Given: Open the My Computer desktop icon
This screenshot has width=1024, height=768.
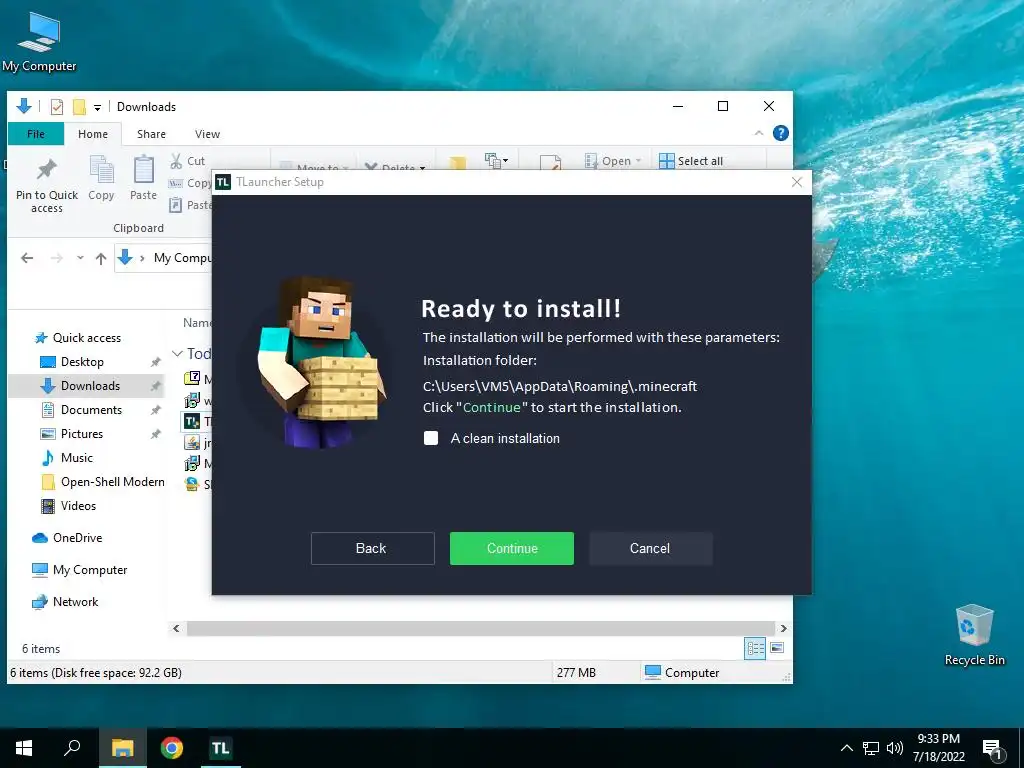Looking at the screenshot, I should pos(39,42).
